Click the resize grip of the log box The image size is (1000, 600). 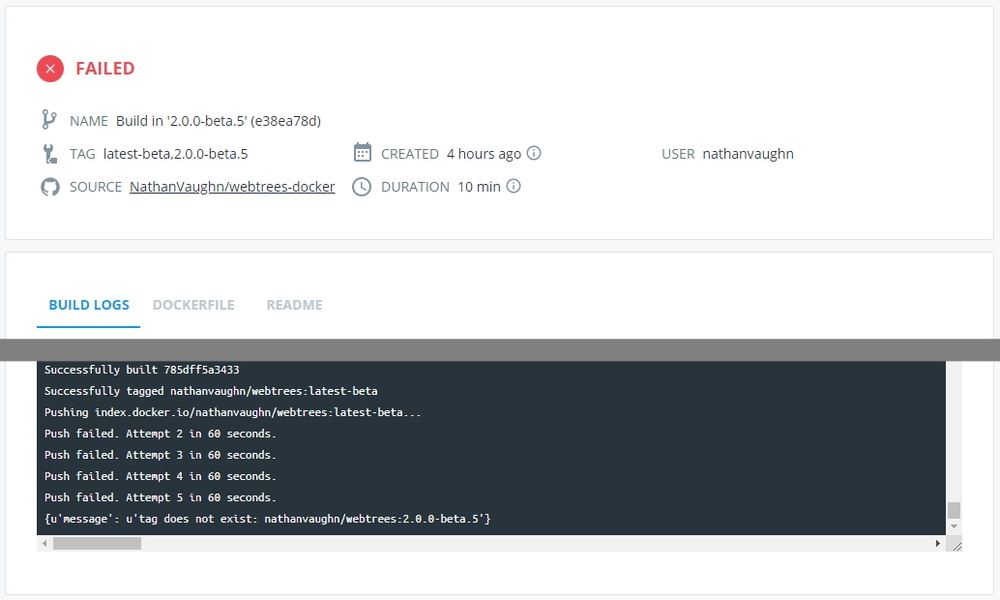click(956, 545)
